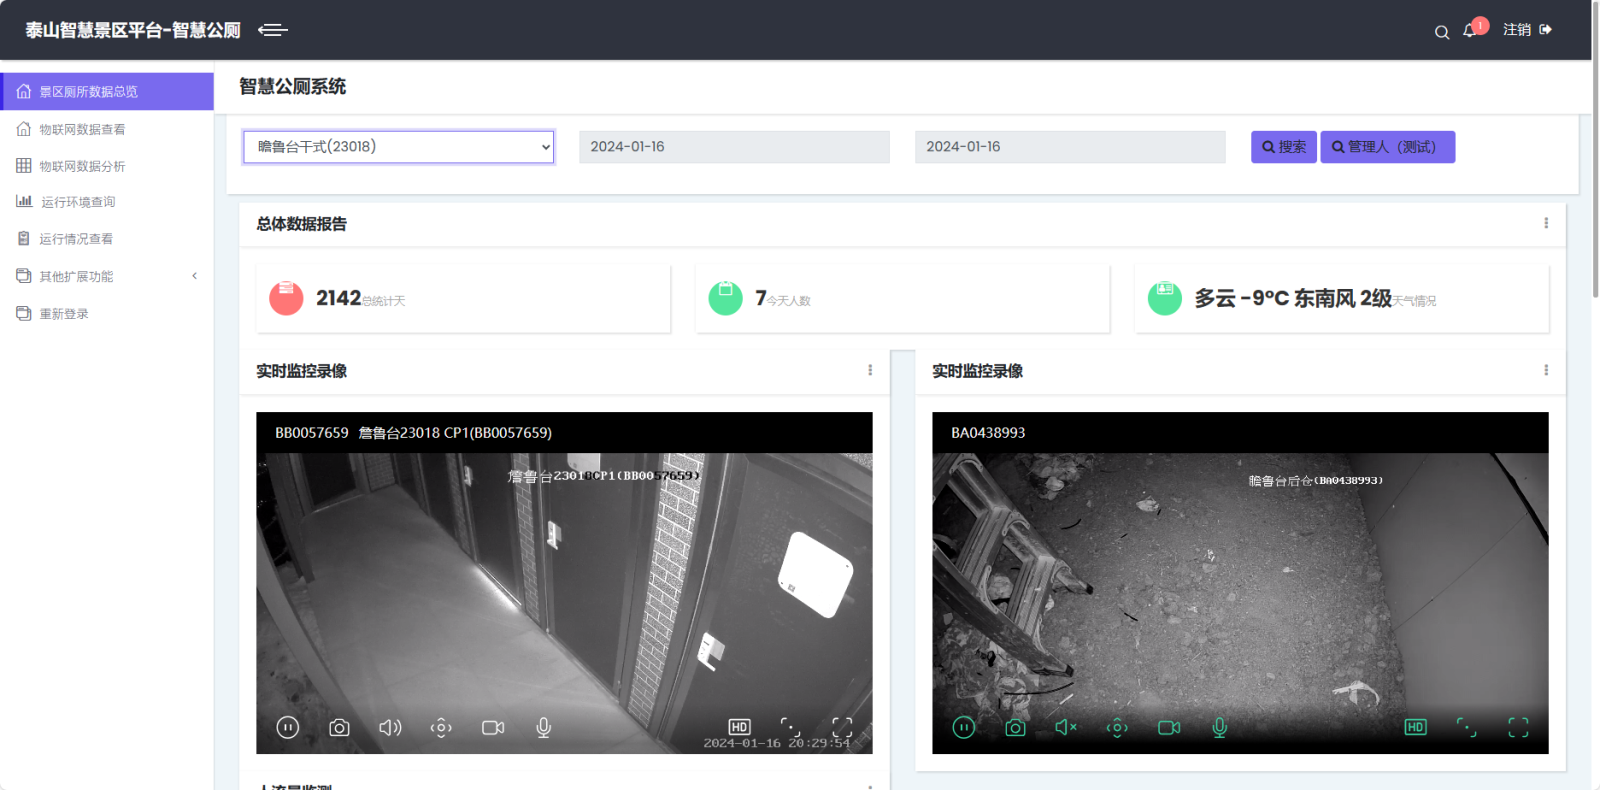
Task: Open the search icon in the top bar
Action: 1442,32
